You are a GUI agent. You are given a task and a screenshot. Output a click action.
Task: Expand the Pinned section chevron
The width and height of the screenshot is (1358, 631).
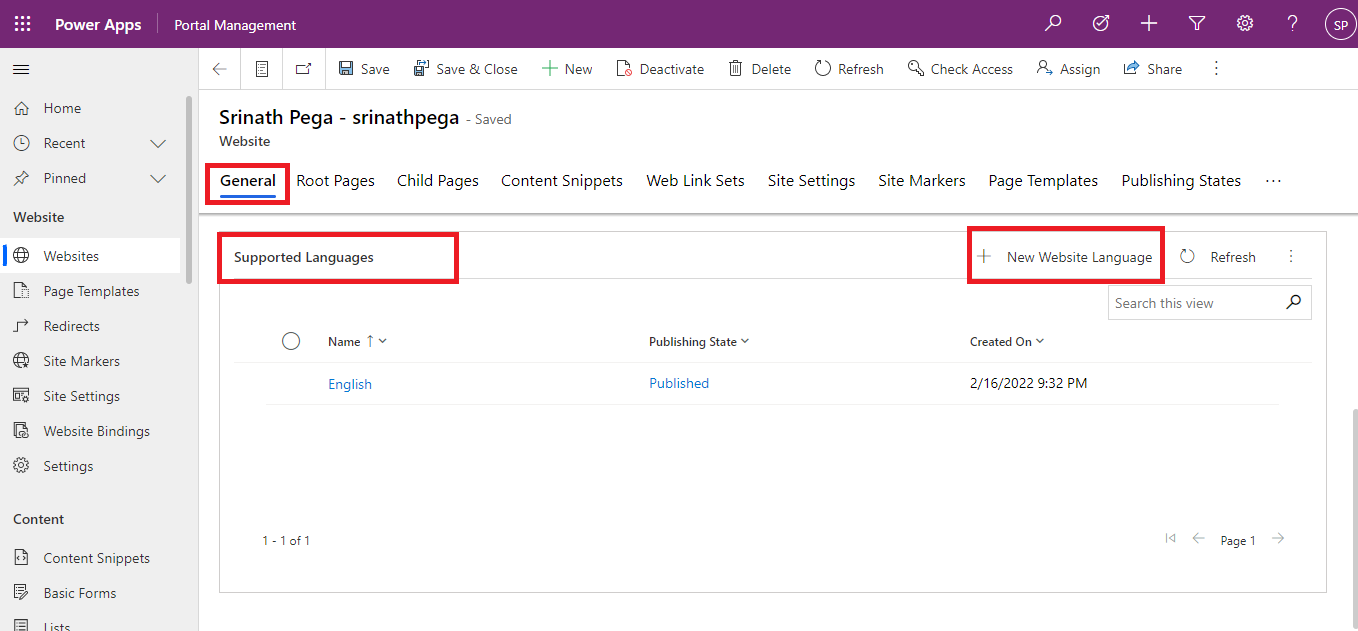click(x=158, y=178)
